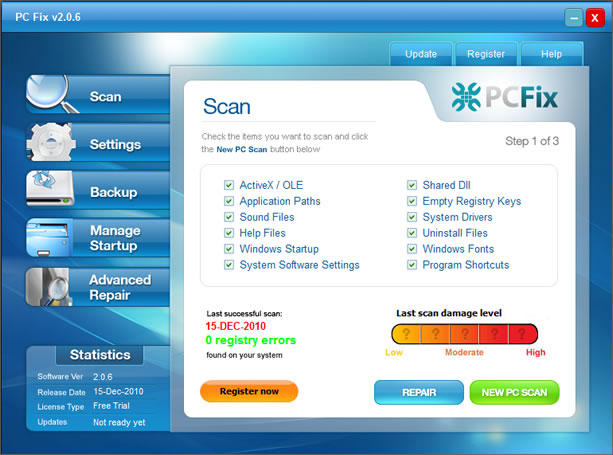This screenshot has height=455, width=613.
Task: Uncheck the Shared Dll checkbox
Action: (x=412, y=185)
